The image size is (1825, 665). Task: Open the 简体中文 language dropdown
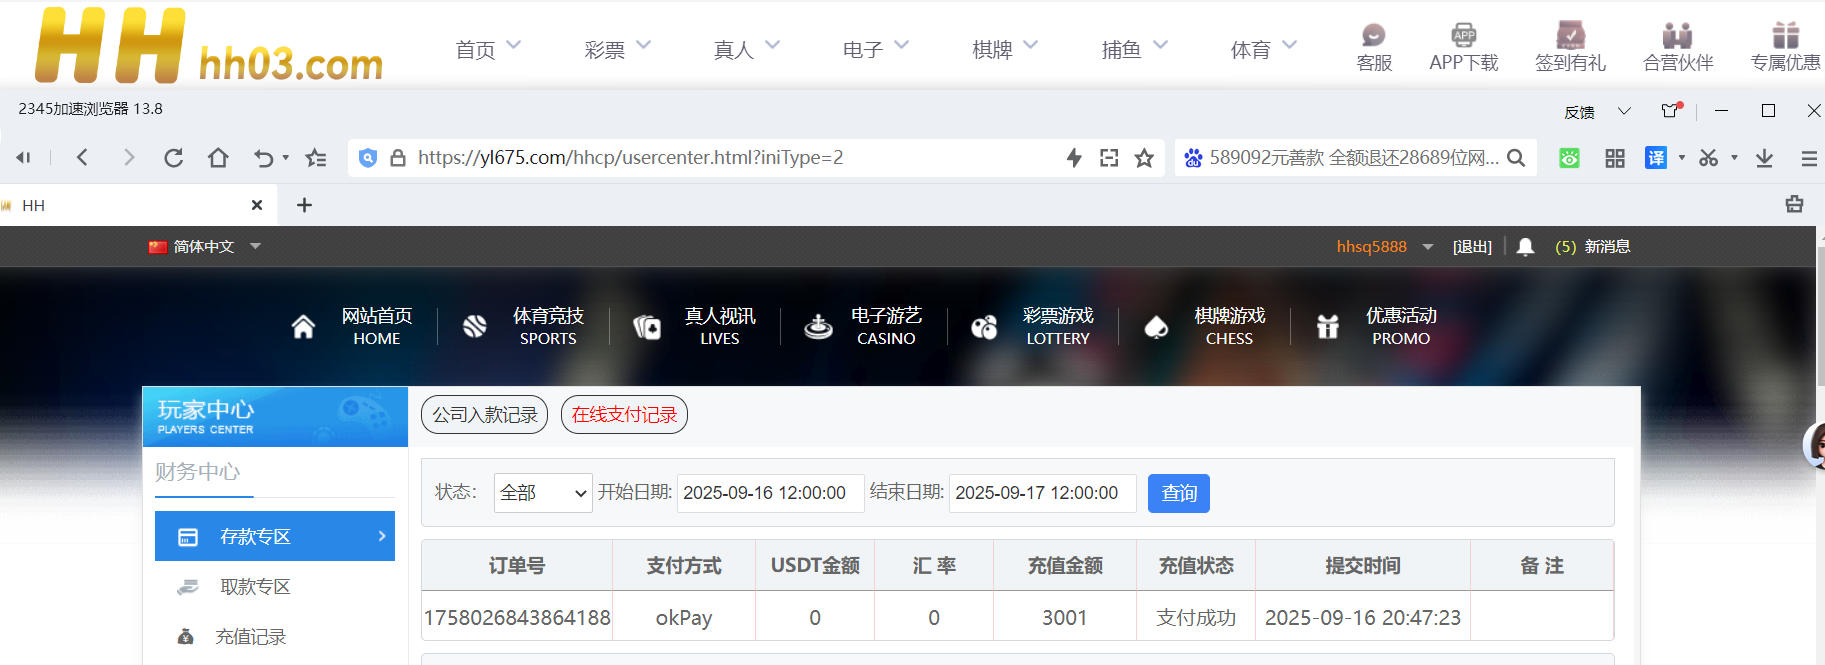click(205, 247)
